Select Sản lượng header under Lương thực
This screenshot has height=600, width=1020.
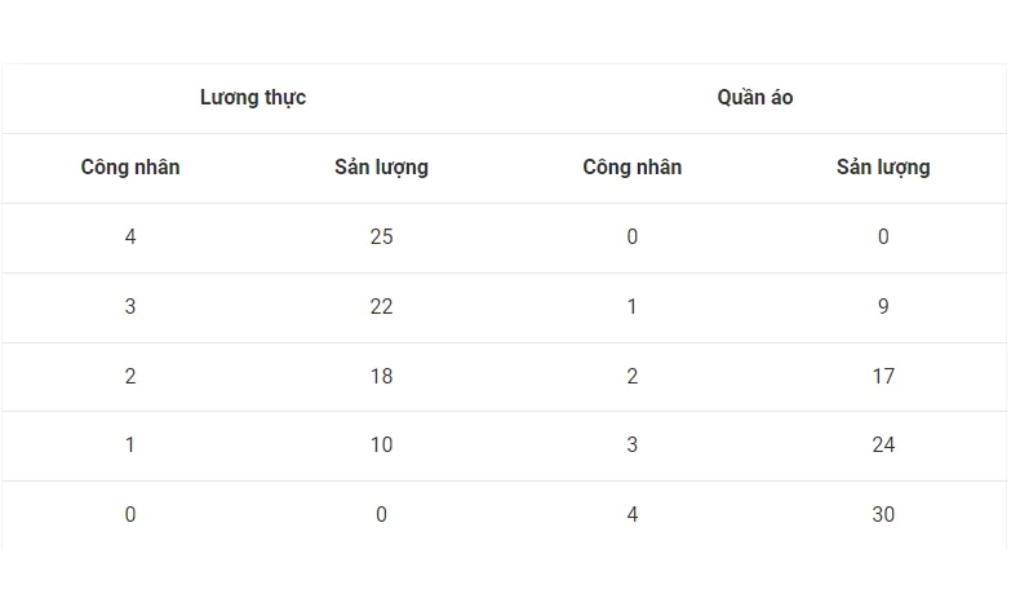coord(381,167)
